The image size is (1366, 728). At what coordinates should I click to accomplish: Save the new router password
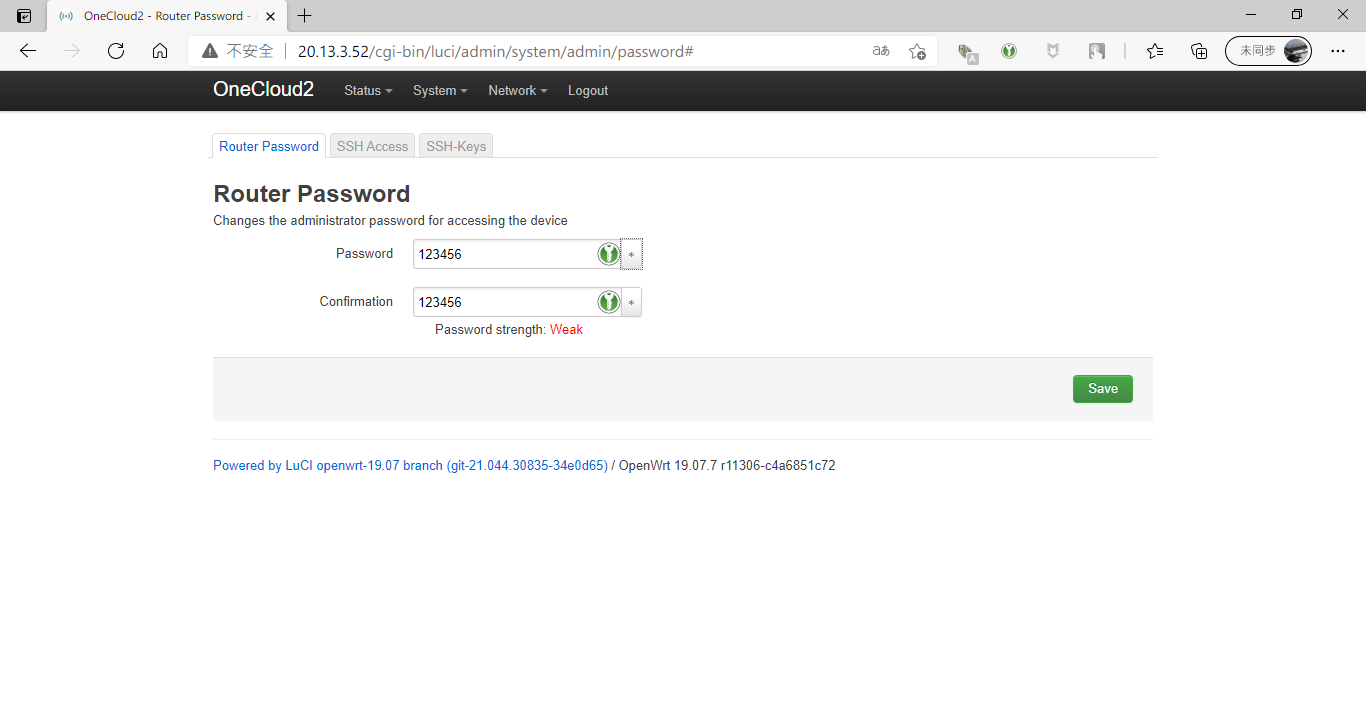[1102, 389]
